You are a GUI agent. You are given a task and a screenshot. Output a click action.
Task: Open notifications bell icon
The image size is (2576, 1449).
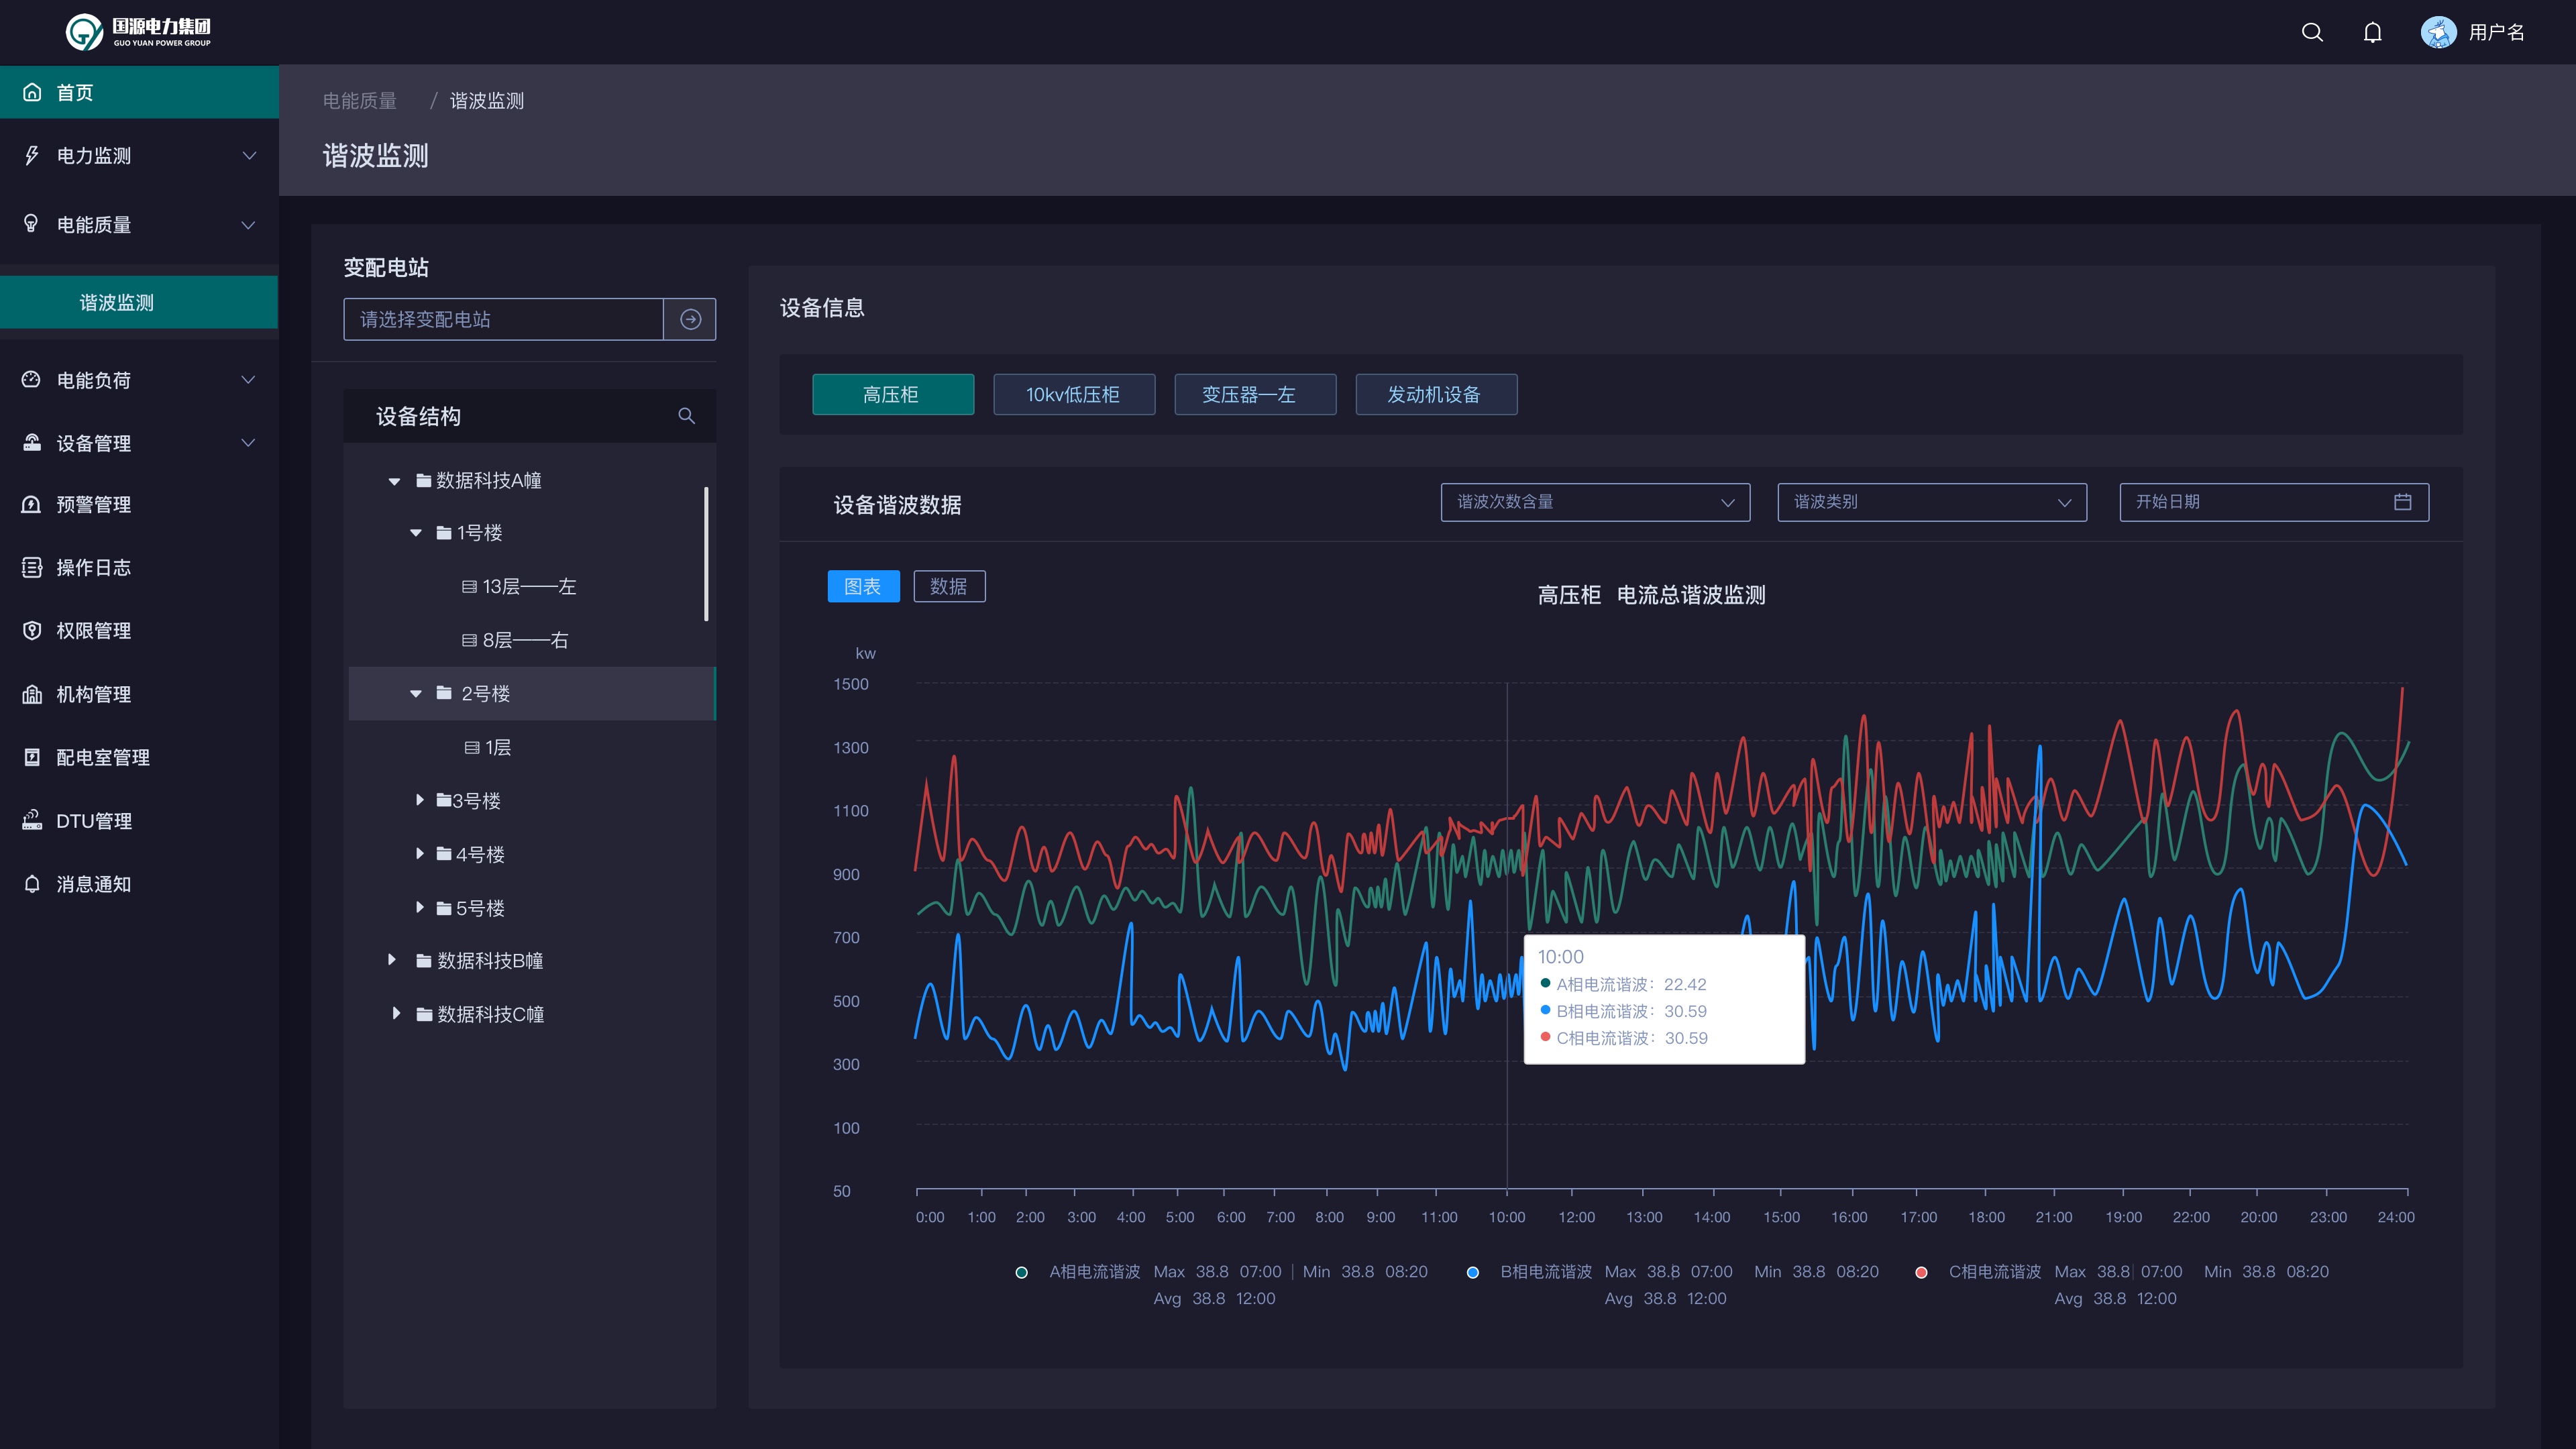tap(2372, 32)
